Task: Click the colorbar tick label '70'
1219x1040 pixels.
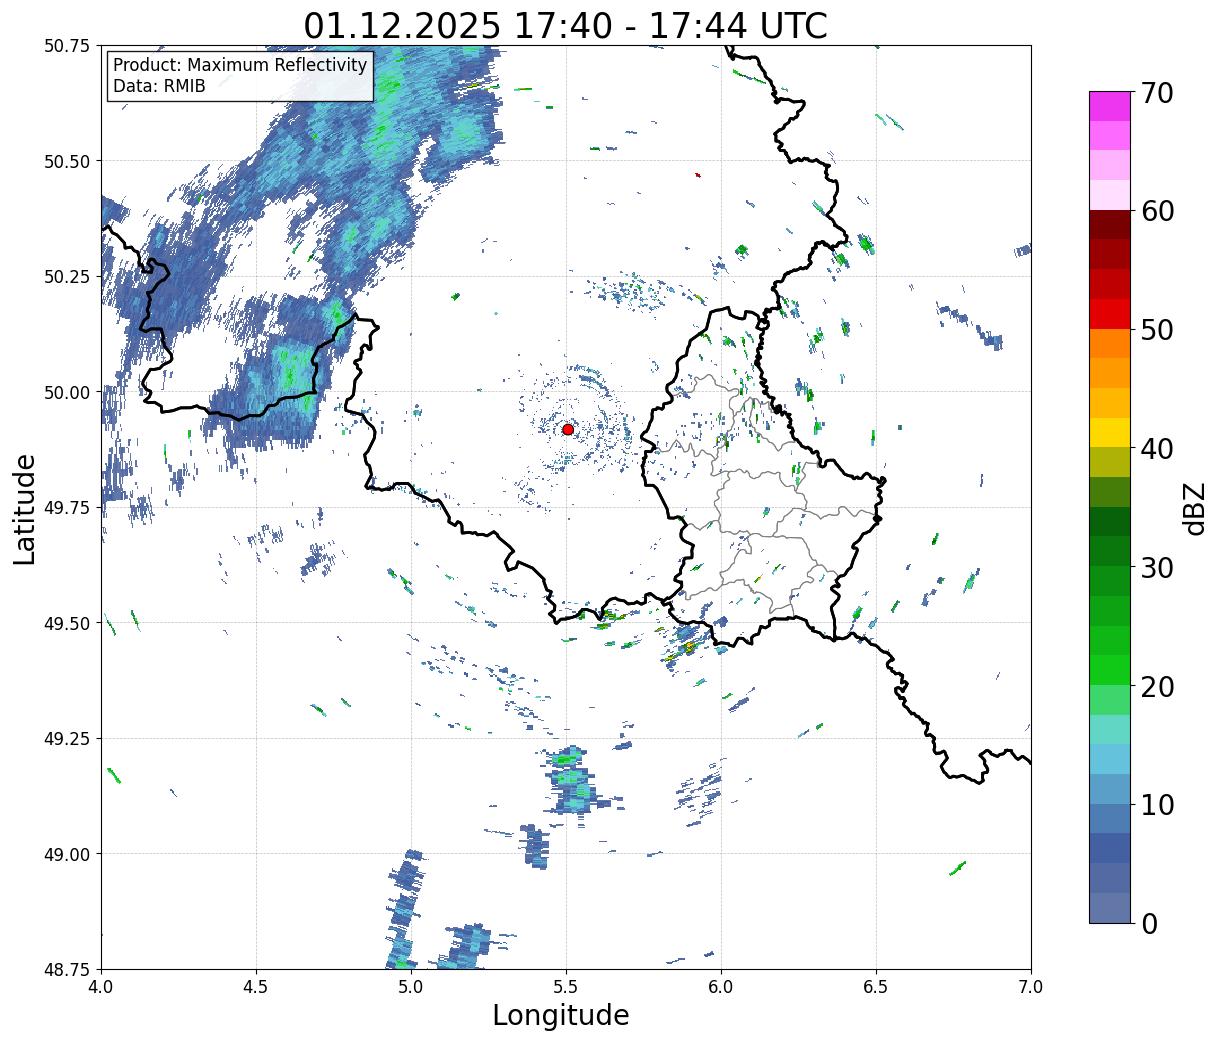Action: pyautogui.click(x=1157, y=93)
